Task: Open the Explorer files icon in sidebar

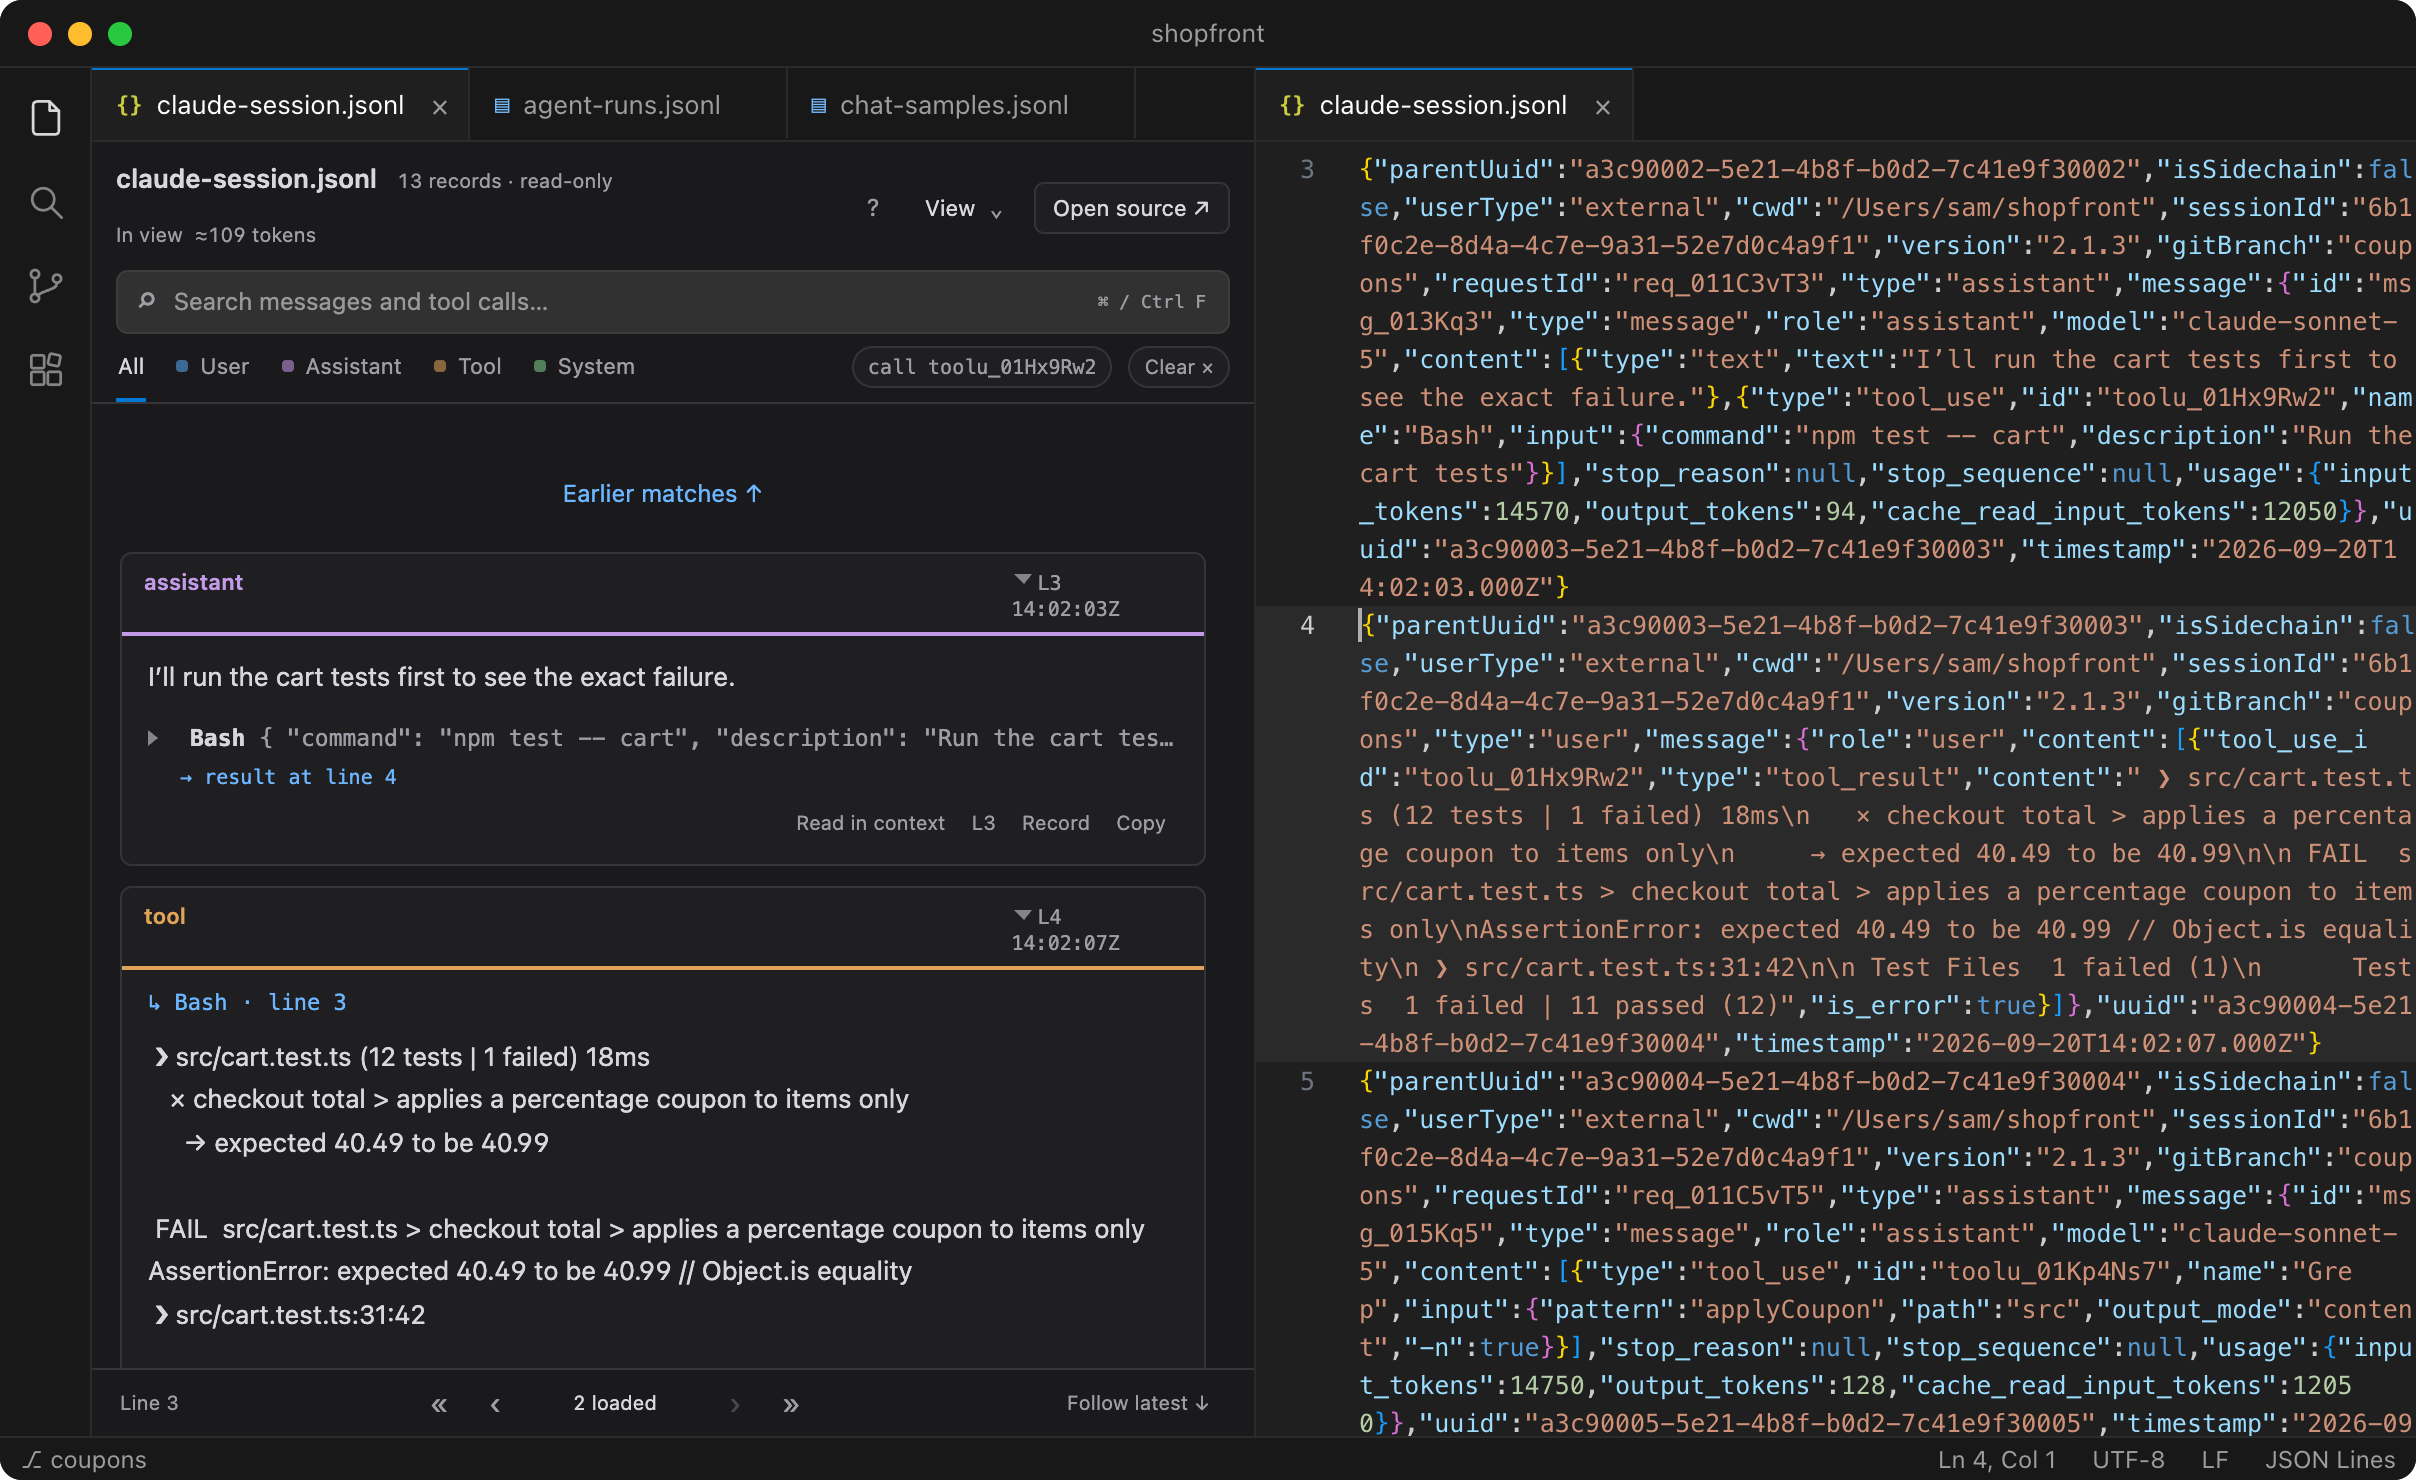Action: point(46,118)
